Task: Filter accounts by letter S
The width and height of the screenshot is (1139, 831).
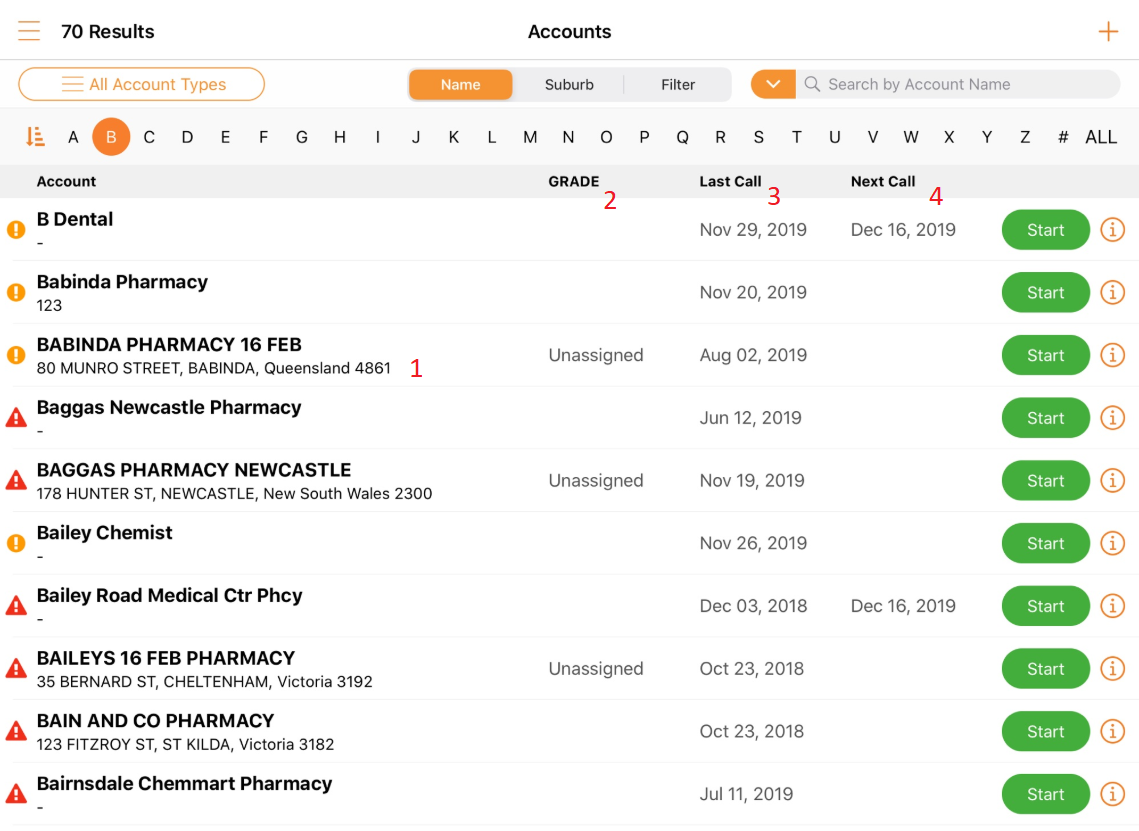Action: pyautogui.click(x=758, y=137)
